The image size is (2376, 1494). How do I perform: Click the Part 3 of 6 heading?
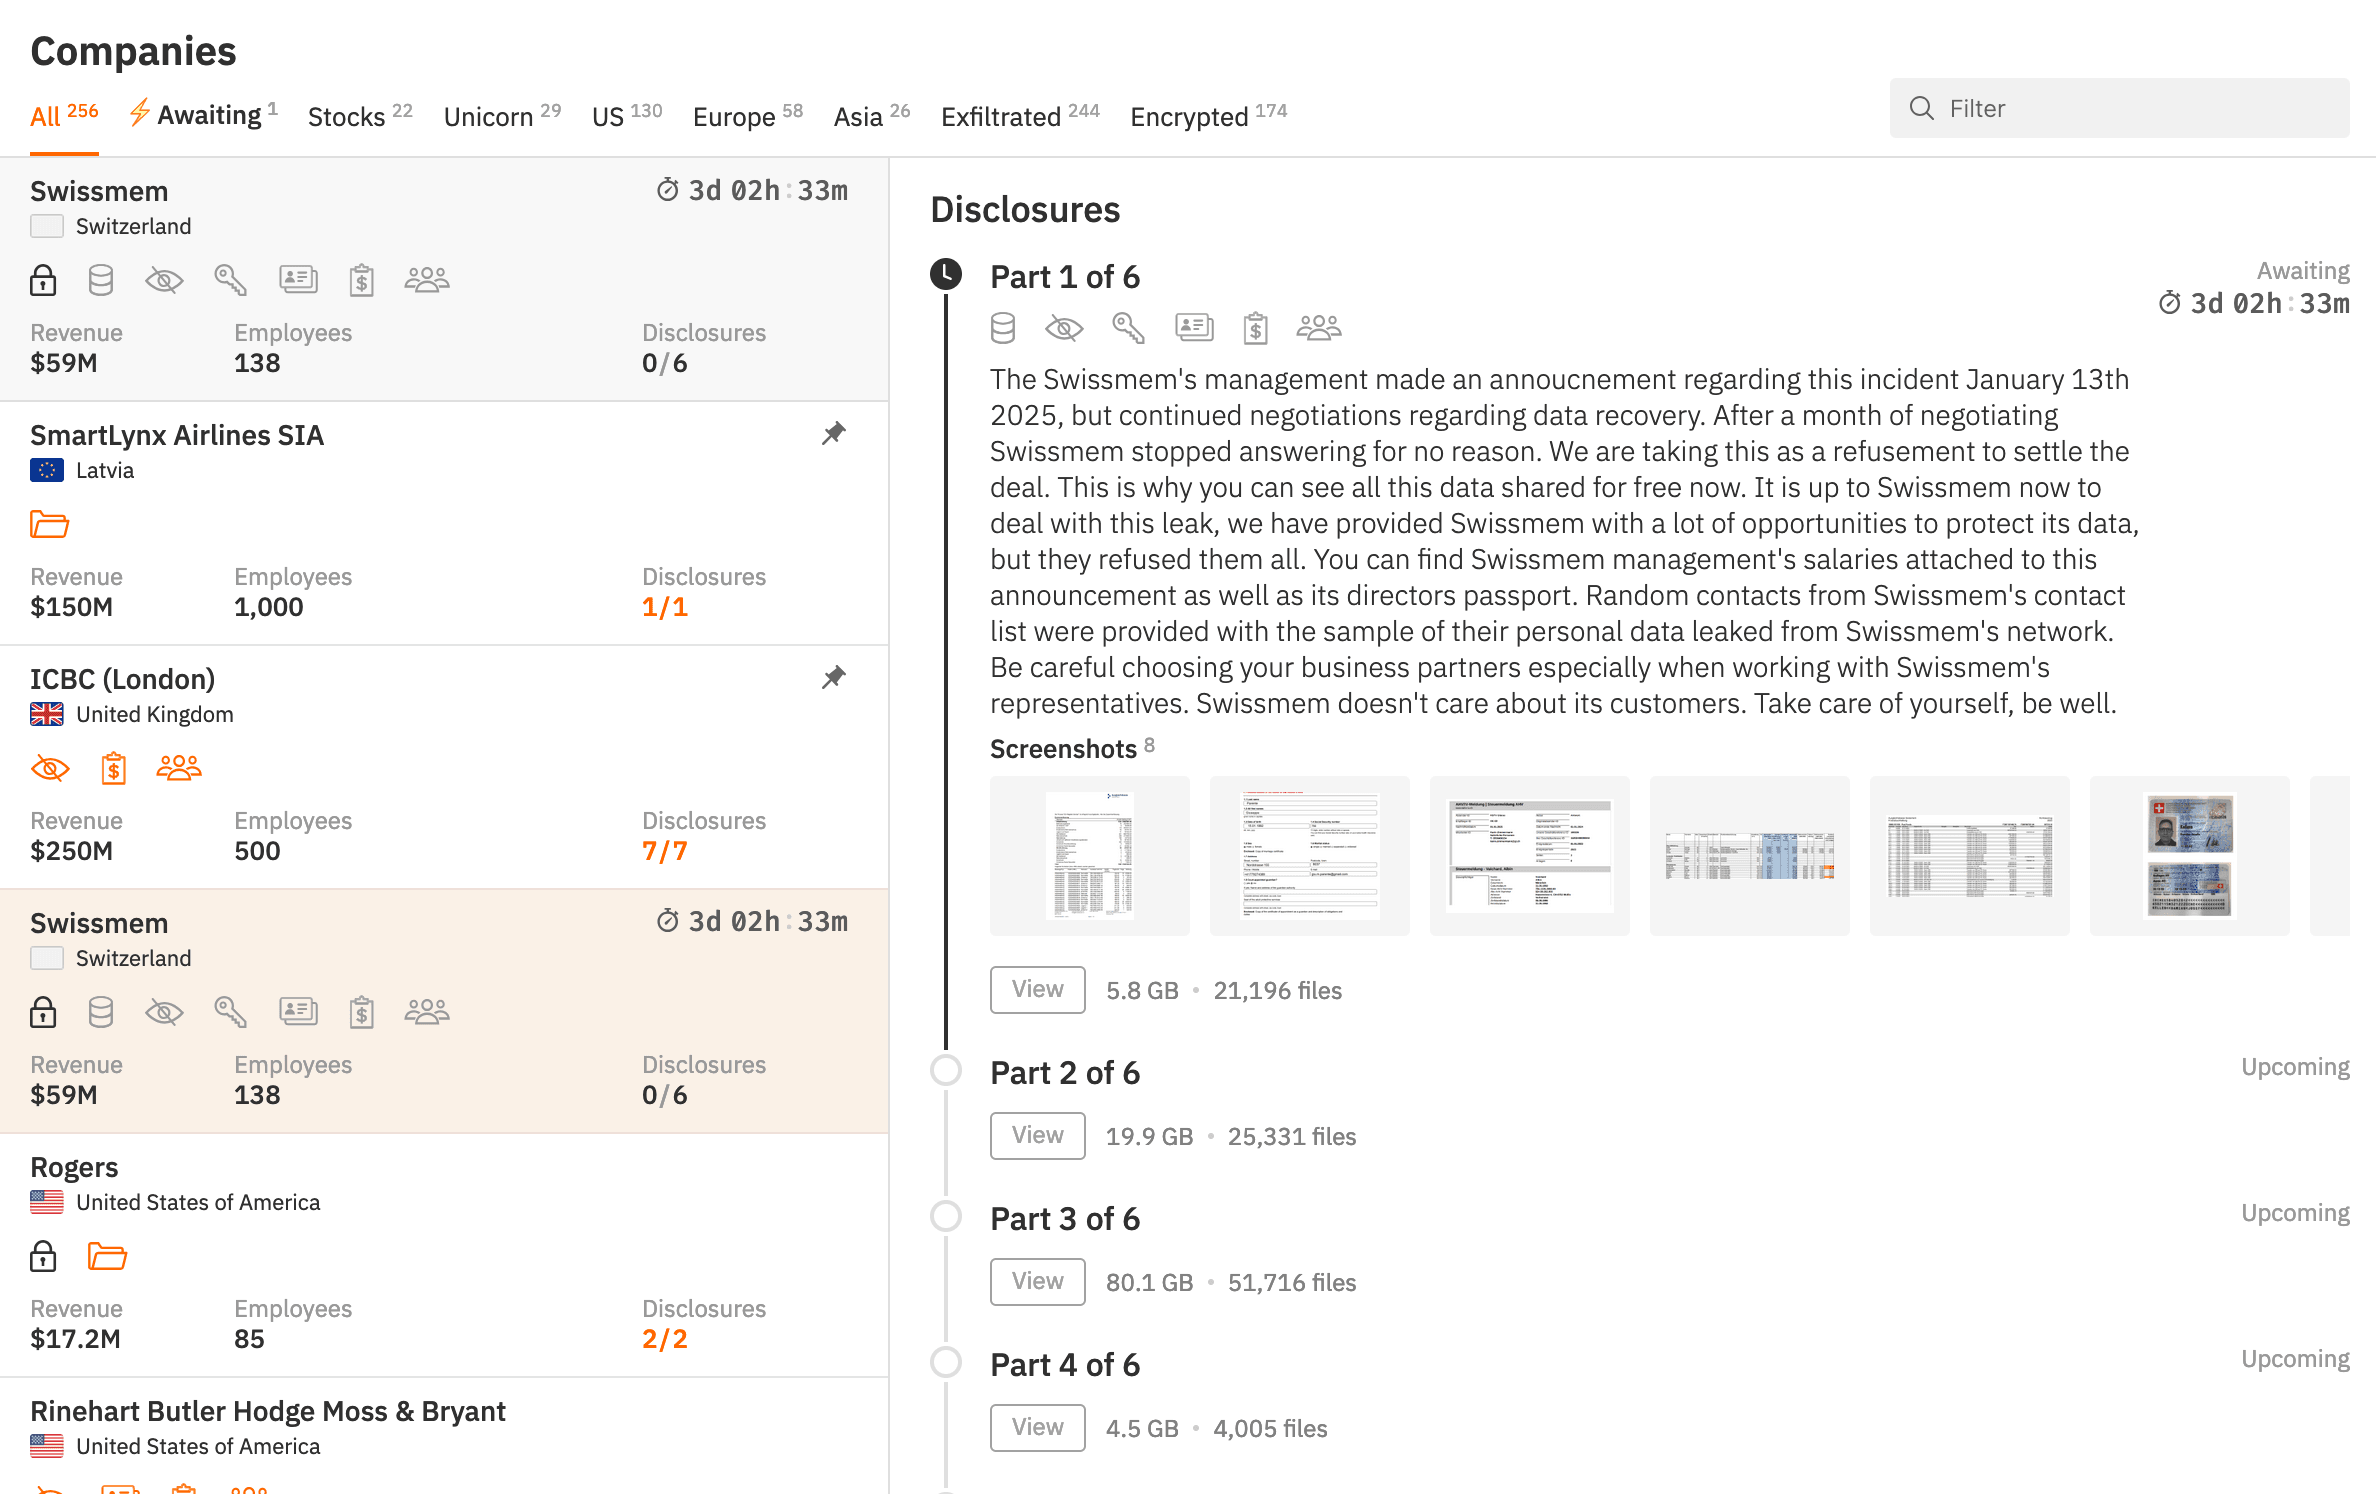(x=1065, y=1219)
